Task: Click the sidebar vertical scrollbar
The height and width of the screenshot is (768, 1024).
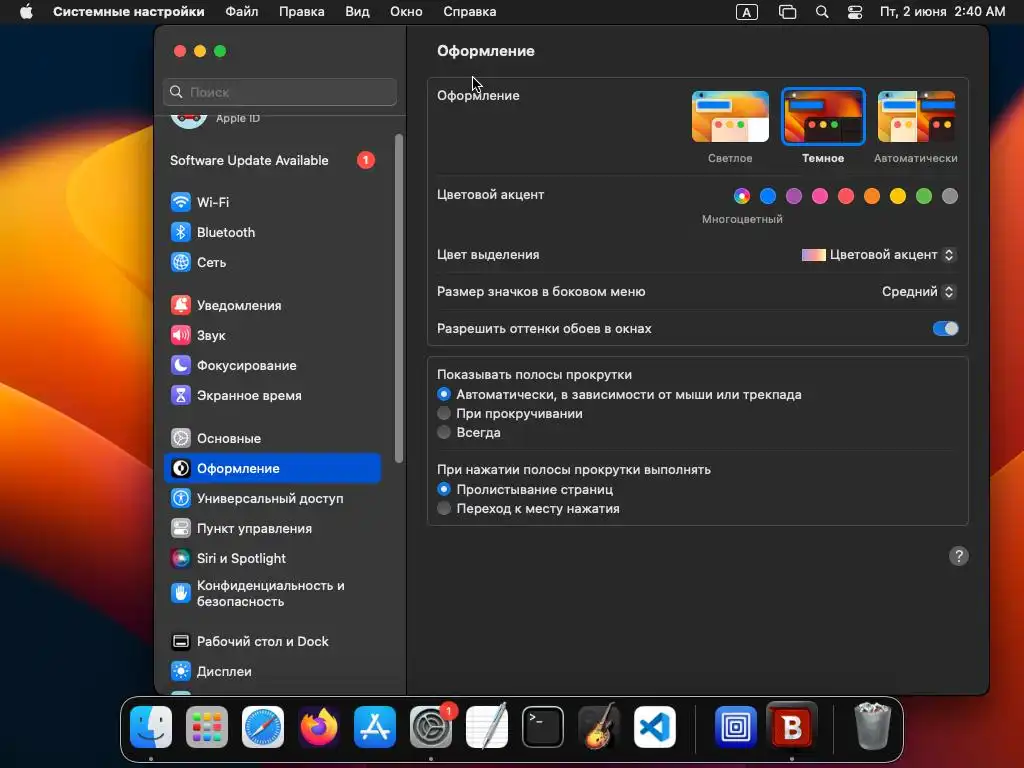Action: [x=398, y=298]
